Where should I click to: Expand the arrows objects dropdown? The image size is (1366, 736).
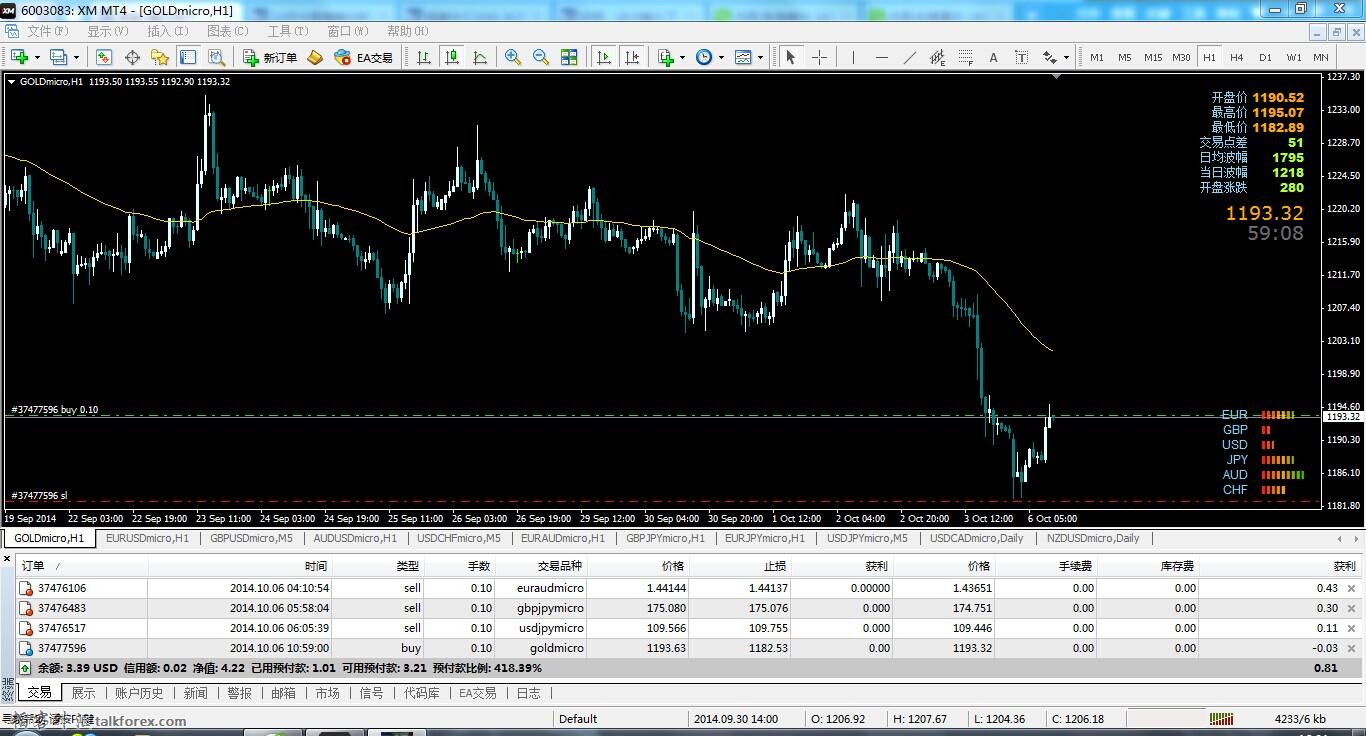(x=1066, y=58)
